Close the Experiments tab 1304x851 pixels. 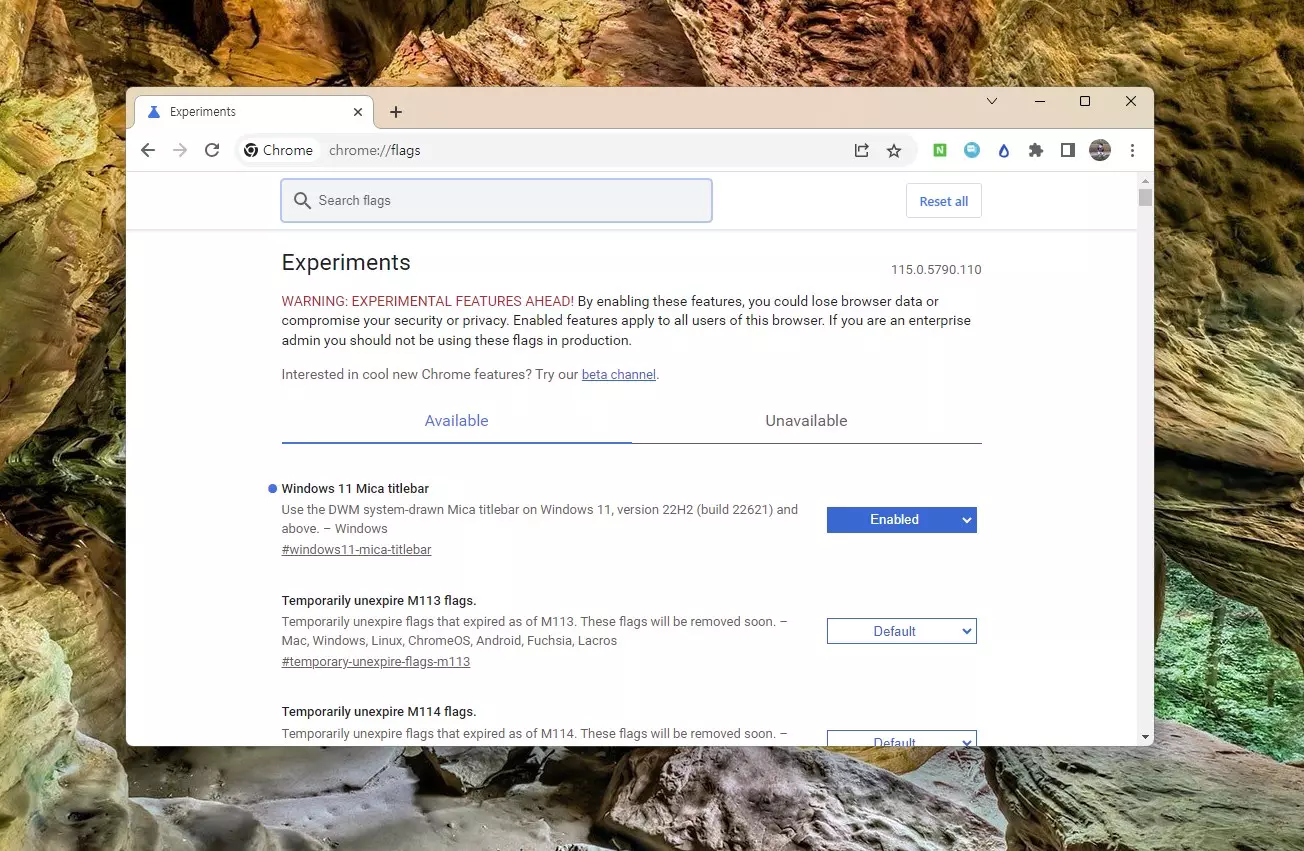[358, 112]
